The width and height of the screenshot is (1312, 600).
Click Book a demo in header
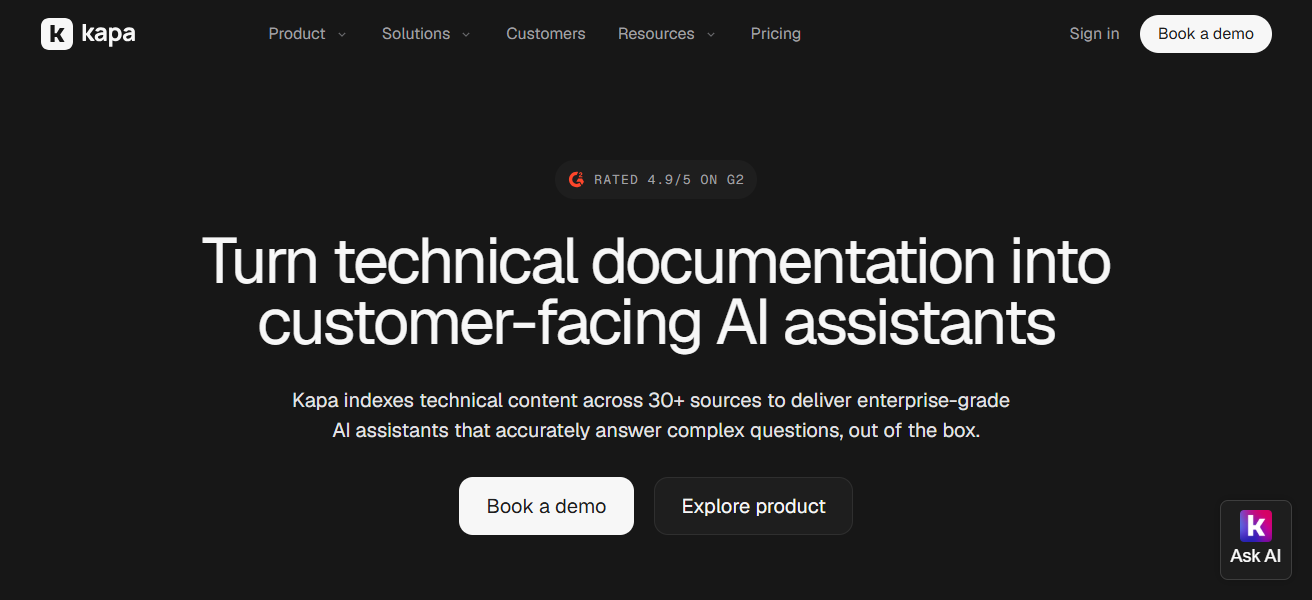[1206, 34]
